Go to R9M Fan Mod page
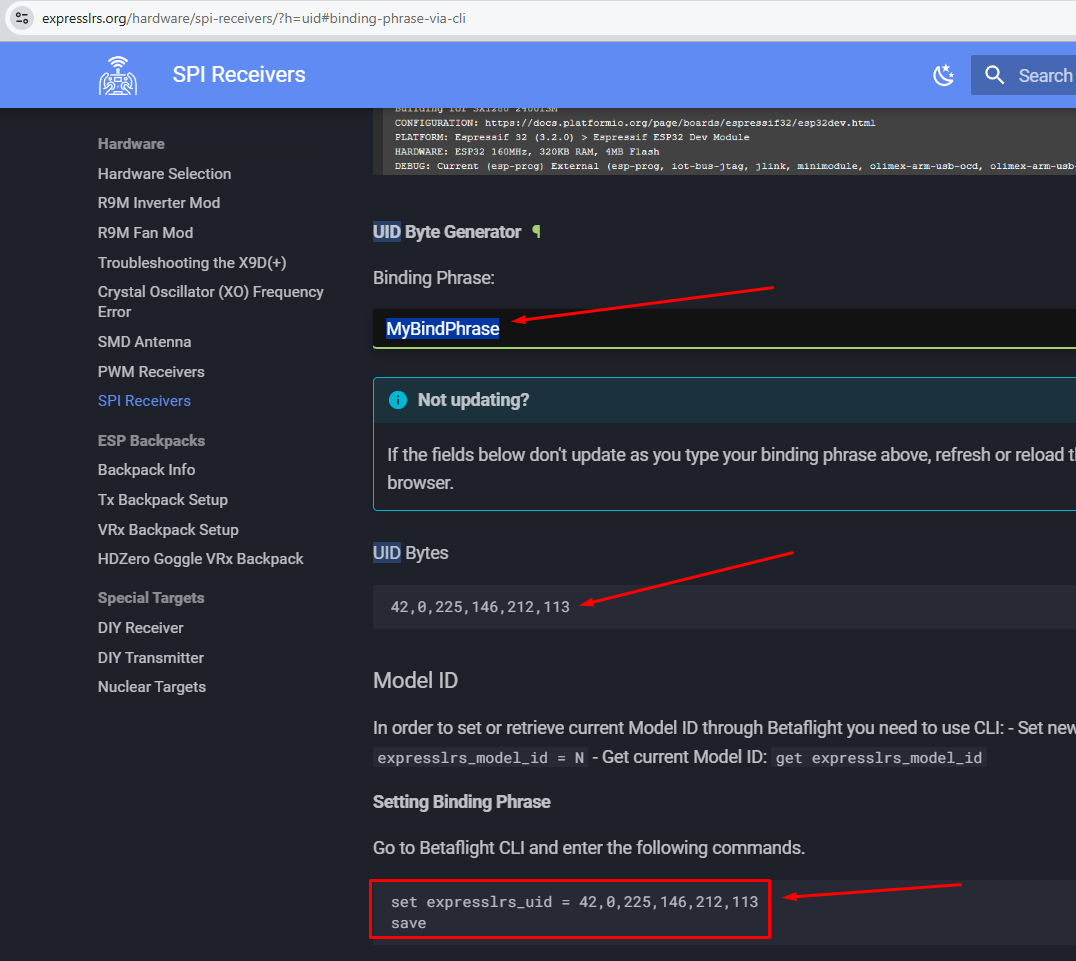Screen dimensions: 1076x961 pos(145,232)
